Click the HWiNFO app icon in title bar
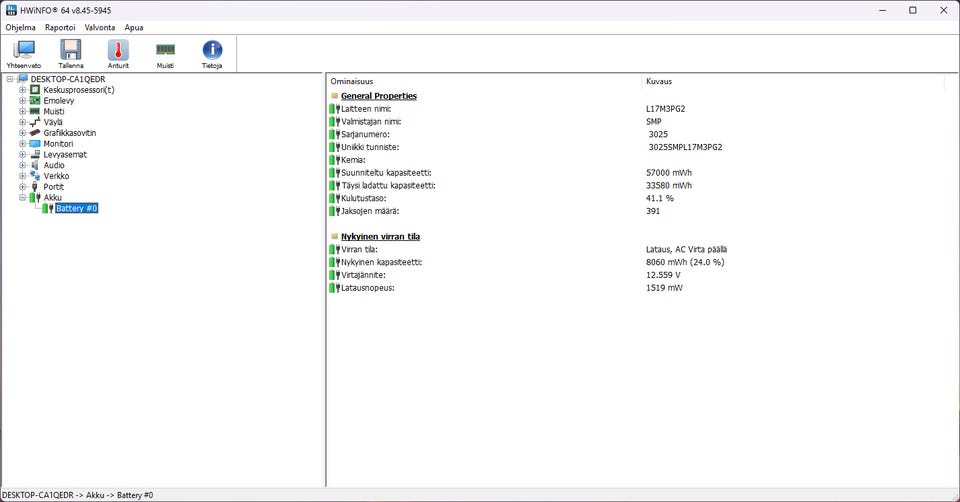 (x=11, y=10)
